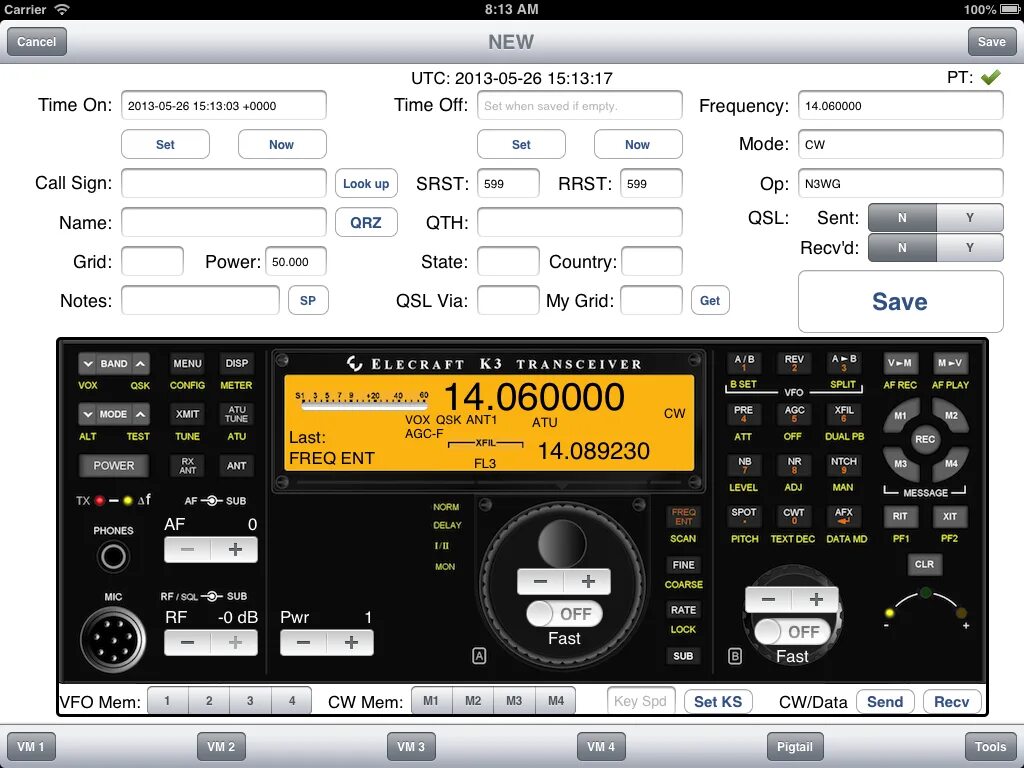Tap the DISP meter key

point(236,363)
